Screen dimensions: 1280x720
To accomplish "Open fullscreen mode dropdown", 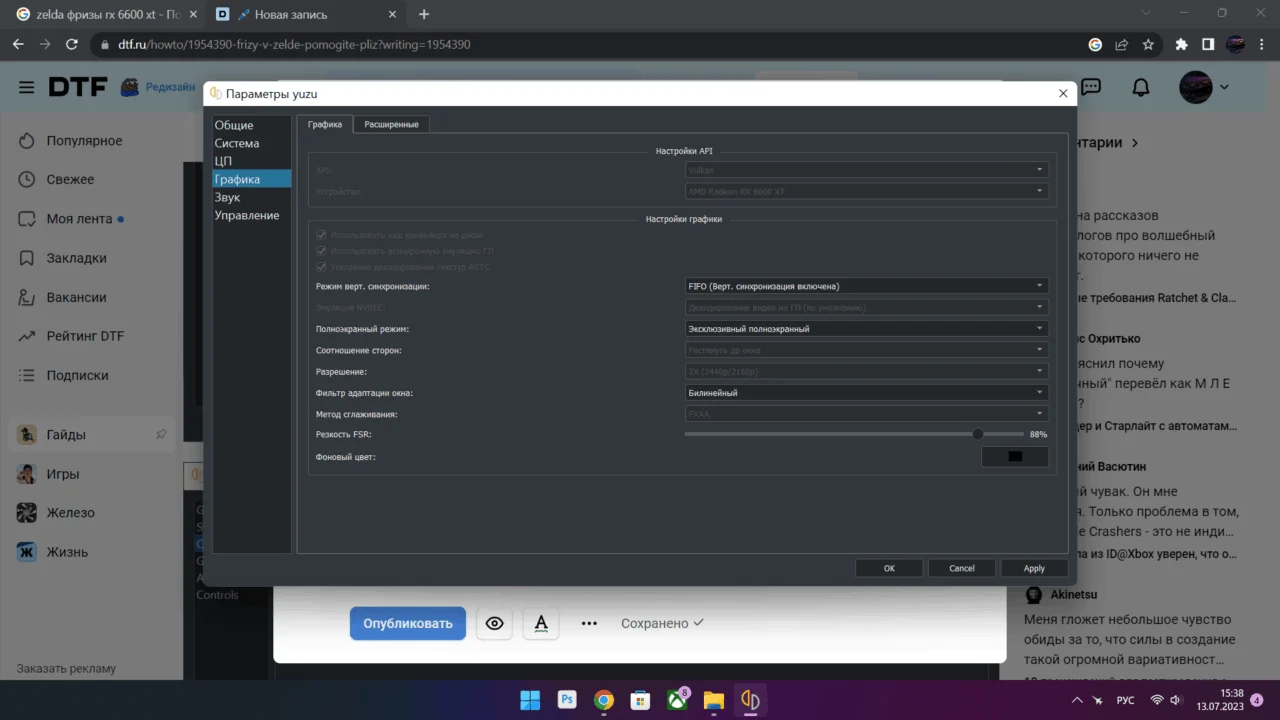I will click(x=866, y=329).
